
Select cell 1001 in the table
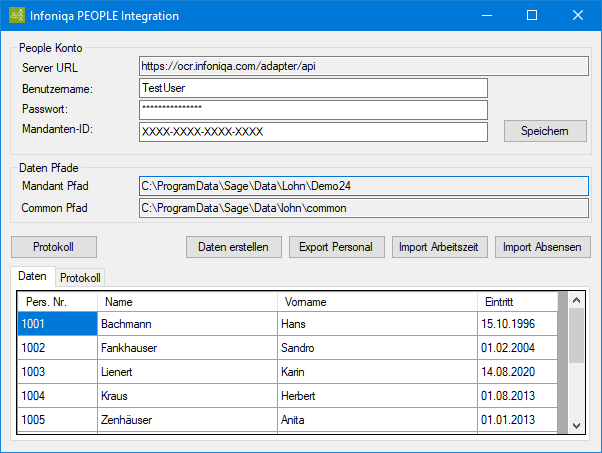[58, 324]
